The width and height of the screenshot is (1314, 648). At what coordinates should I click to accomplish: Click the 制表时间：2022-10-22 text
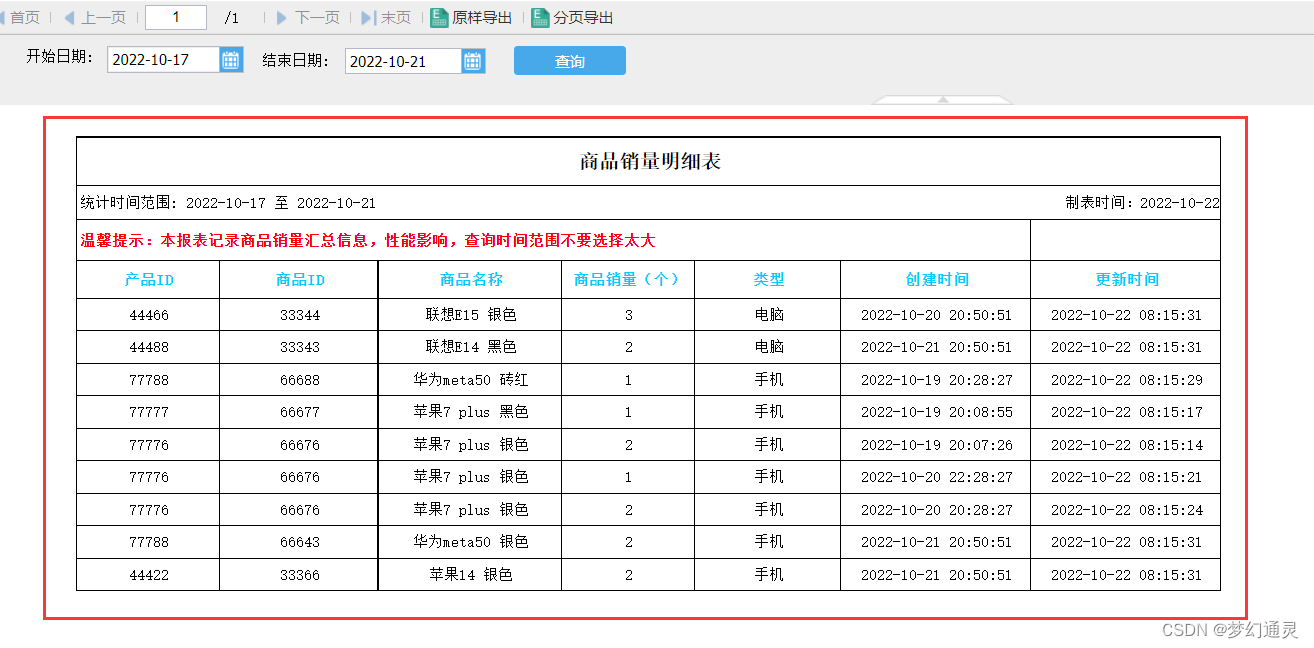[x=1142, y=203]
